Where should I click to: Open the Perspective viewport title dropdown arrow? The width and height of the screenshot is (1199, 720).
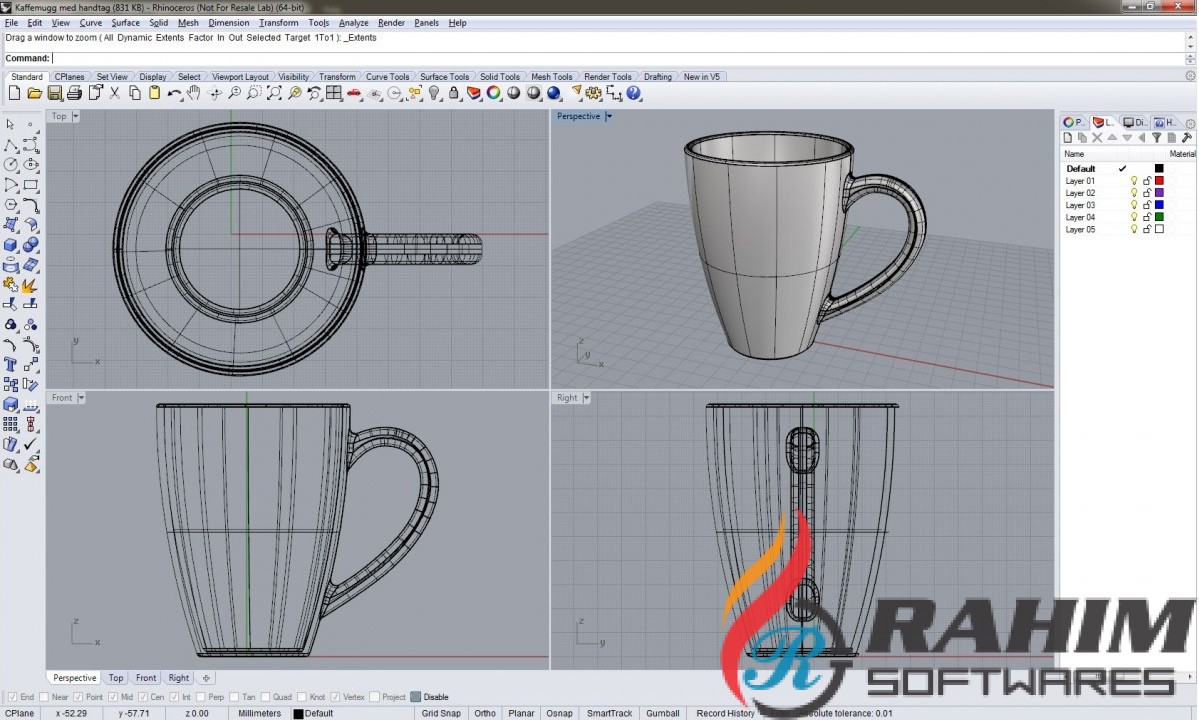(609, 116)
